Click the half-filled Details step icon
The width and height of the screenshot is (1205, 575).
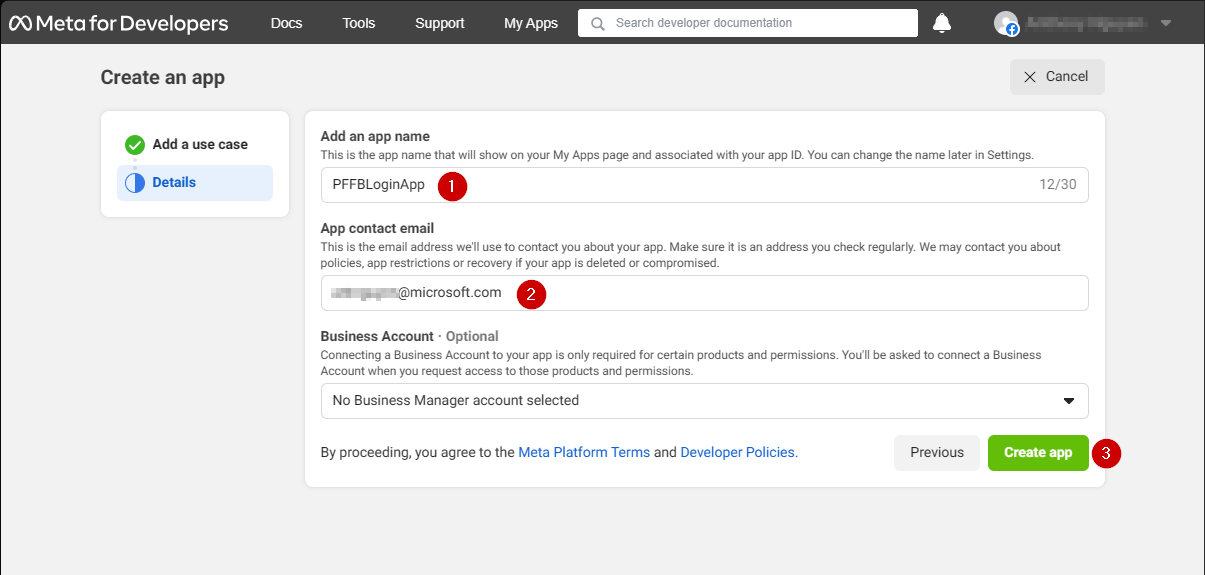pos(135,183)
